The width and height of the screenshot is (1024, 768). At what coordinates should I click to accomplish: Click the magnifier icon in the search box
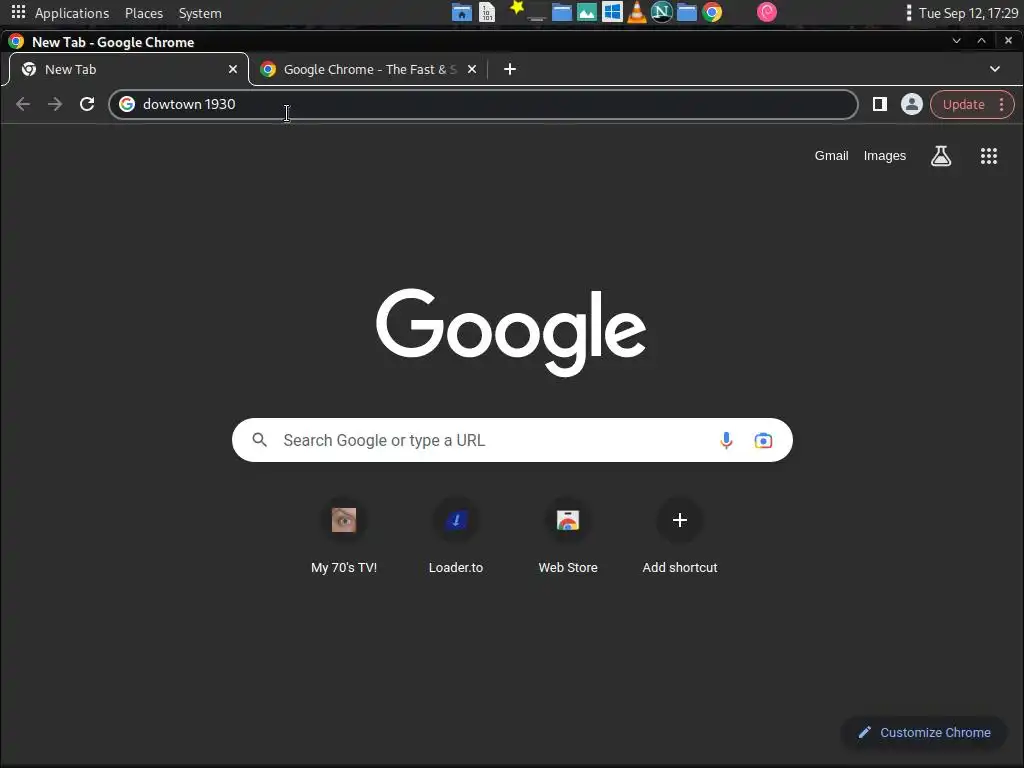[259, 440]
